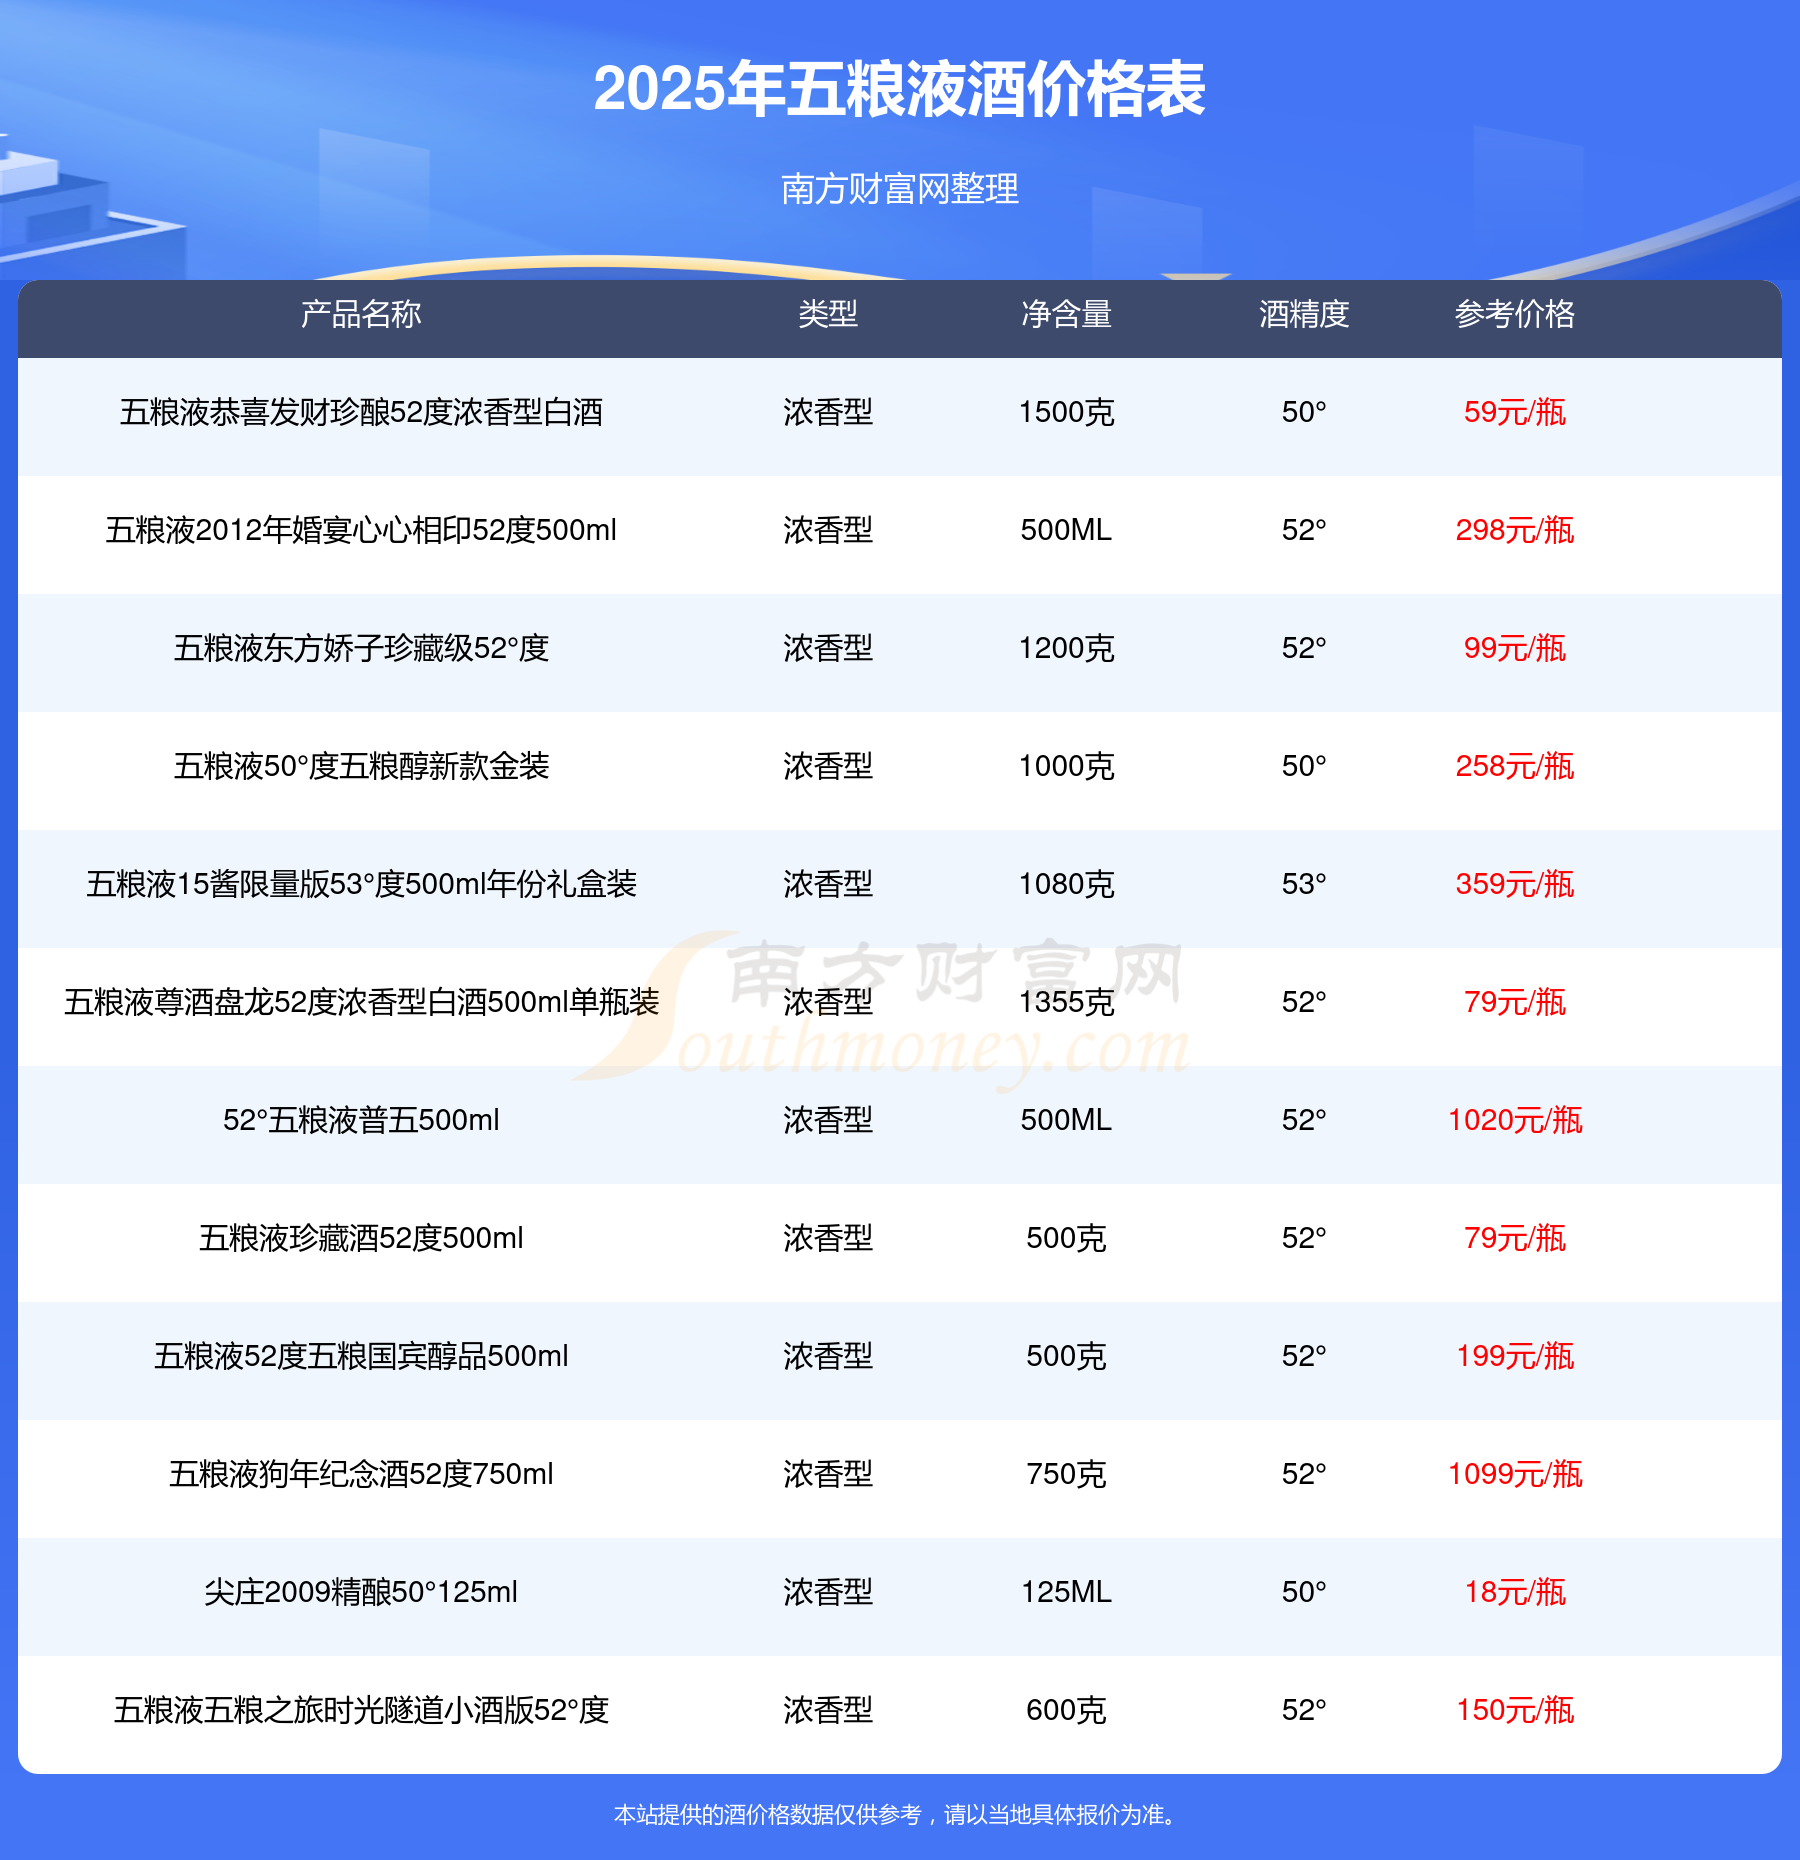Image resolution: width=1800 pixels, height=1860 pixels.
Task: Select the 1080克 net content cell
Action: [x=1066, y=884]
